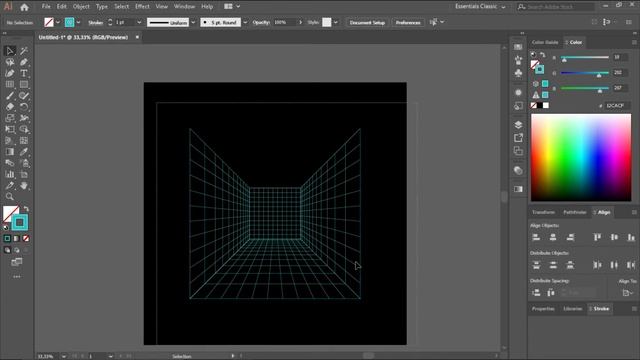This screenshot has width=640, height=360.
Task: Swap fill and stroke arrow
Action: tap(26, 209)
